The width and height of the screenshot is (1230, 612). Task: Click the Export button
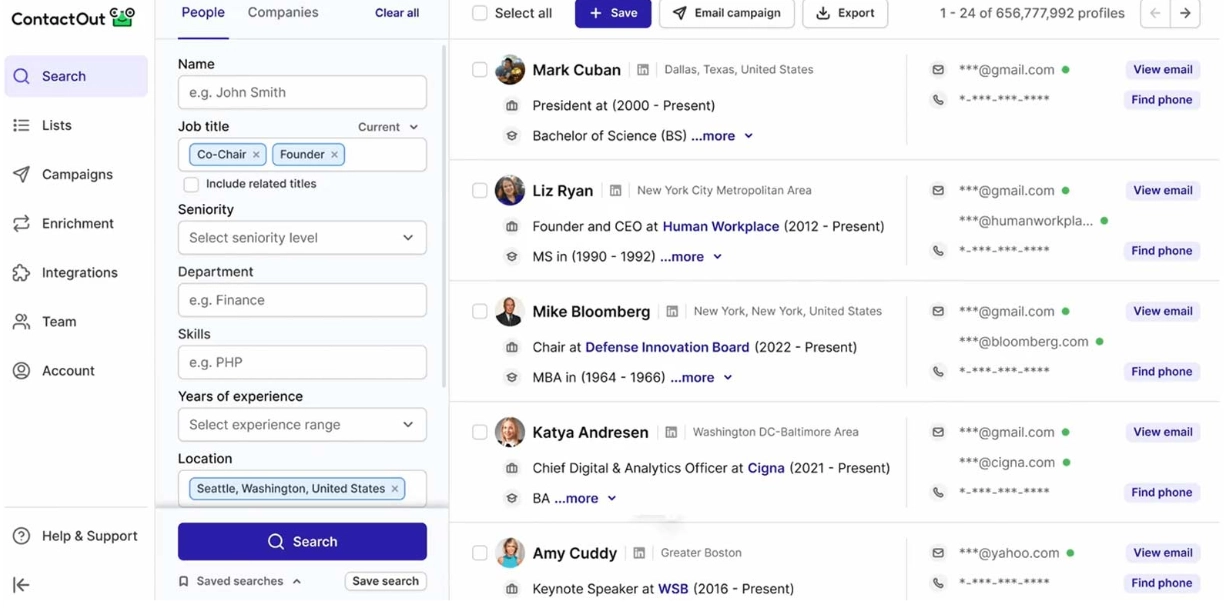coord(845,14)
